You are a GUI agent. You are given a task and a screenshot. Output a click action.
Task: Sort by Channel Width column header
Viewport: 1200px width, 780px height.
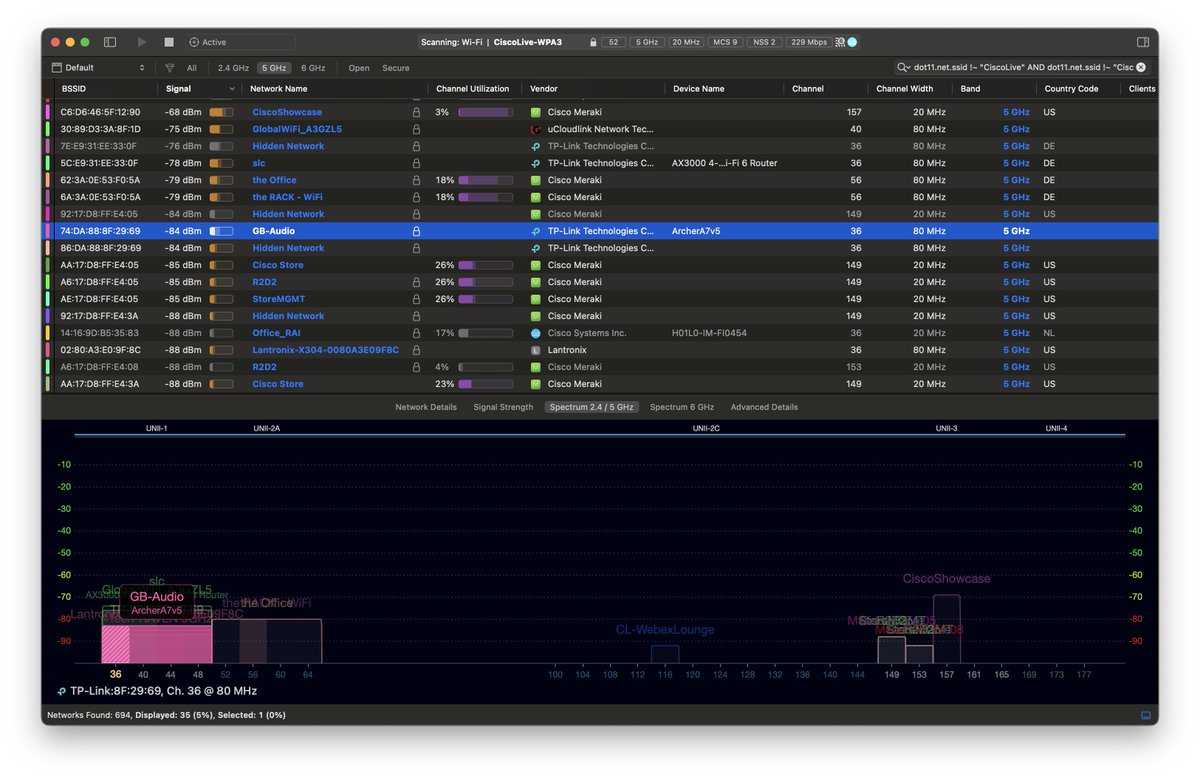click(905, 89)
